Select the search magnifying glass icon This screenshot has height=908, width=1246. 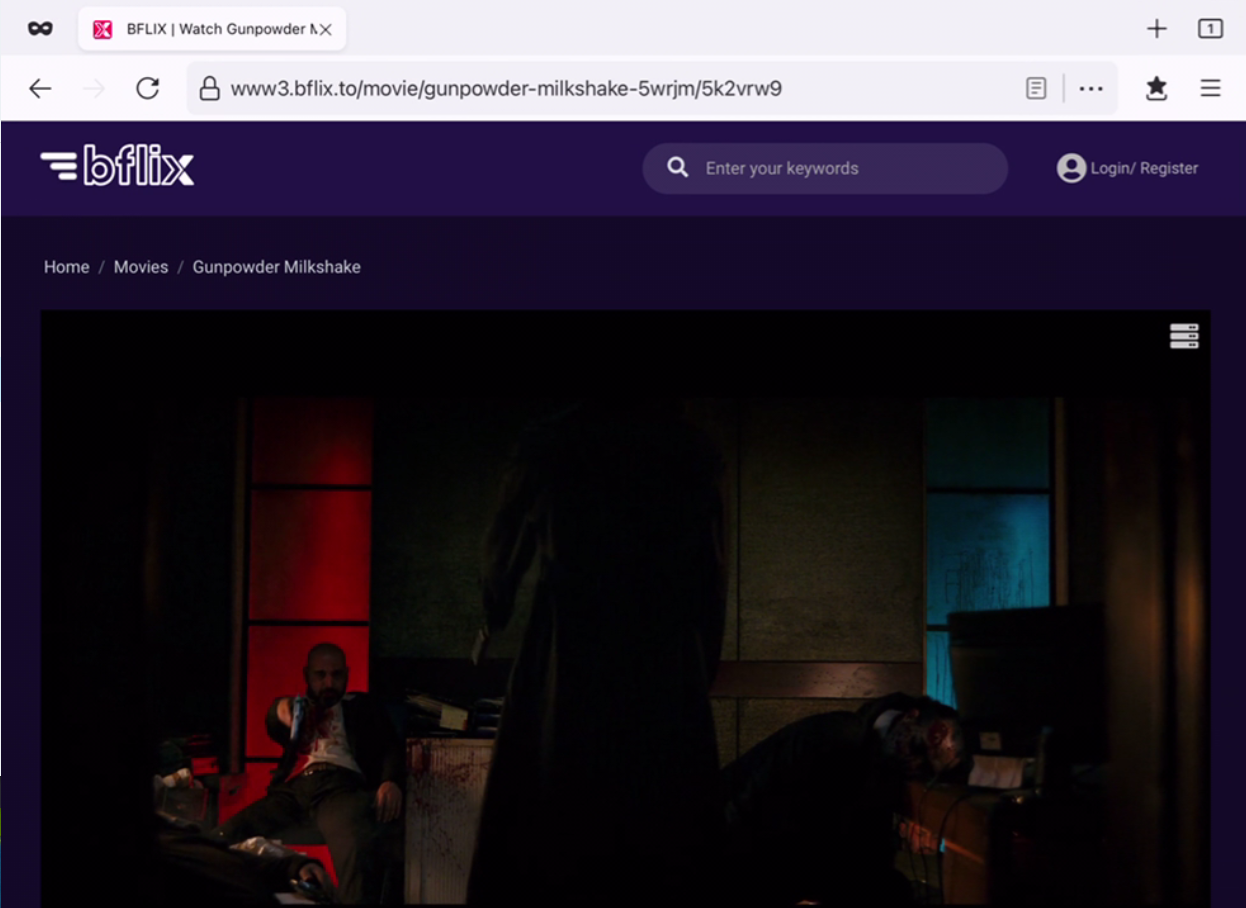678,168
